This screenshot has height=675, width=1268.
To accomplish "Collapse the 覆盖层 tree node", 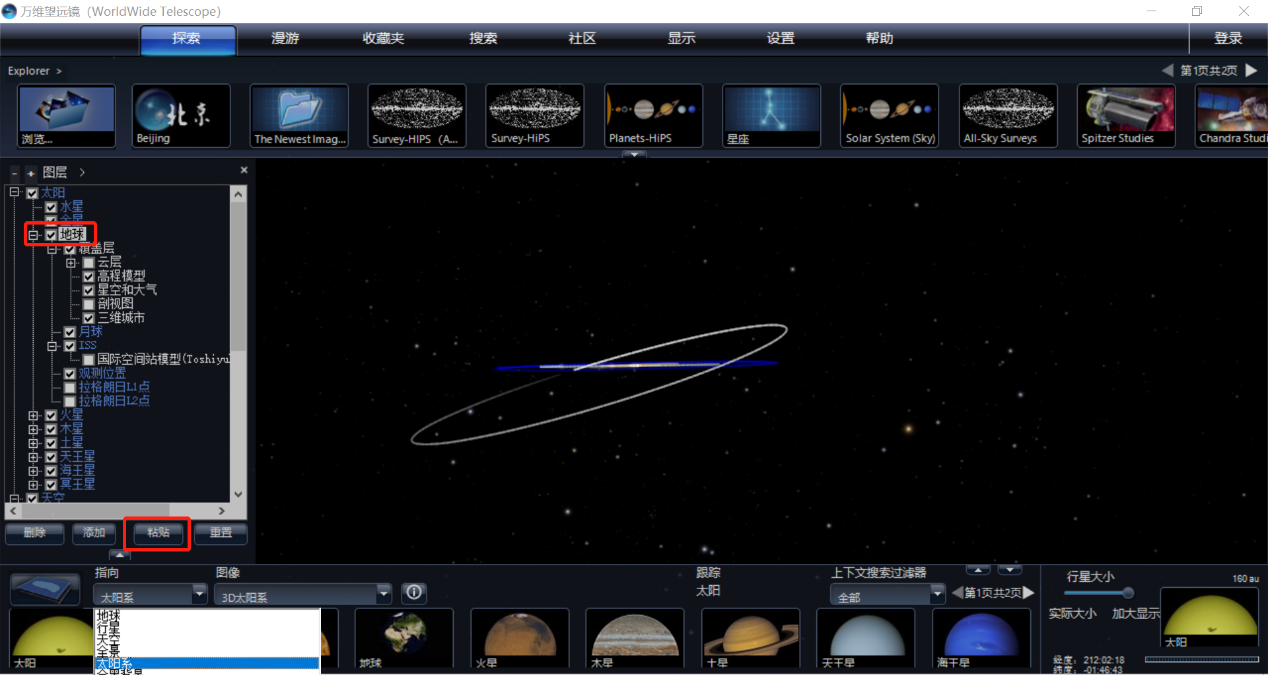I will click(x=52, y=249).
